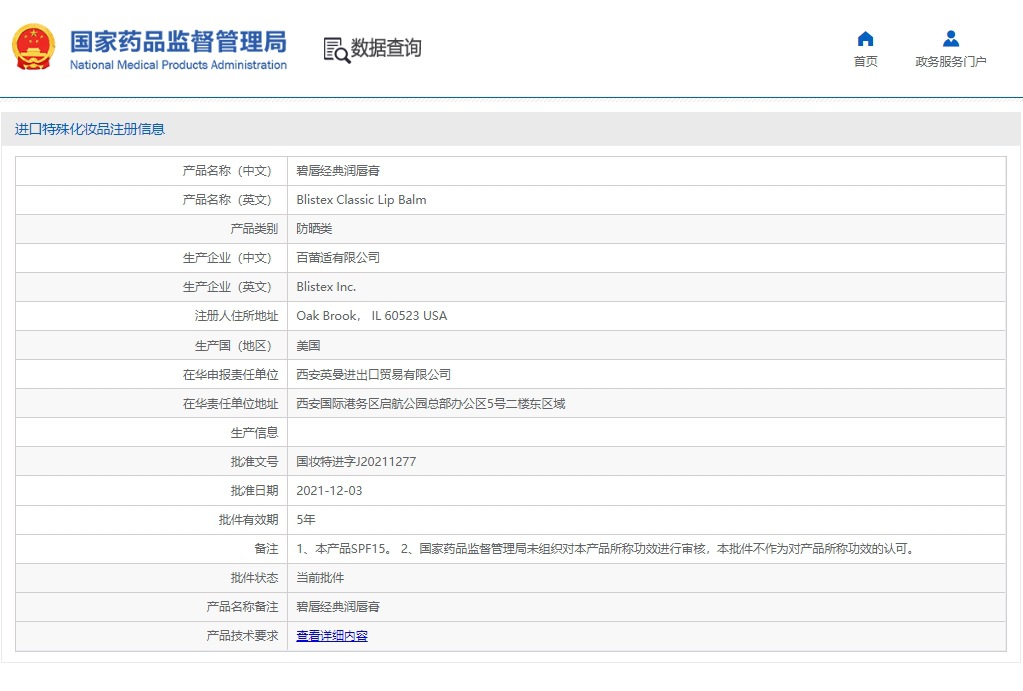This screenshot has height=691, width=1023.
Task: Open the 查看详细内容 link
Action: pos(332,636)
